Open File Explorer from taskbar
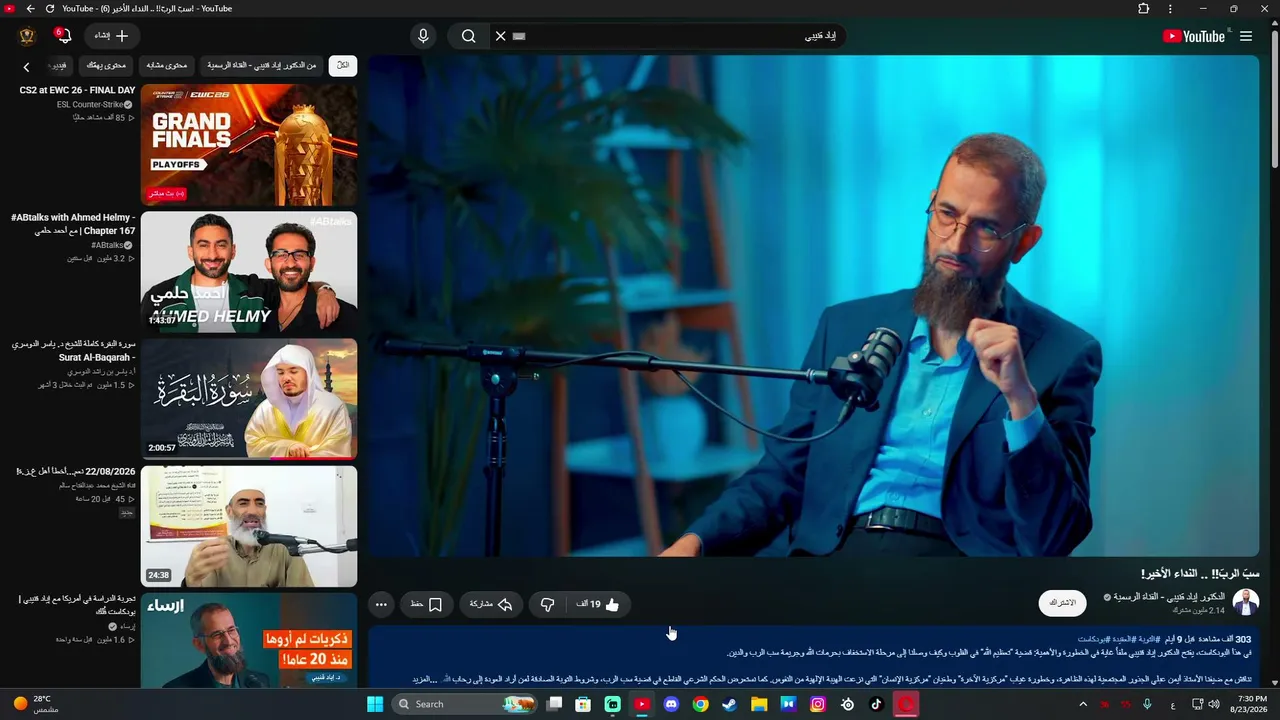This screenshot has height=720, width=1280. coord(759,704)
